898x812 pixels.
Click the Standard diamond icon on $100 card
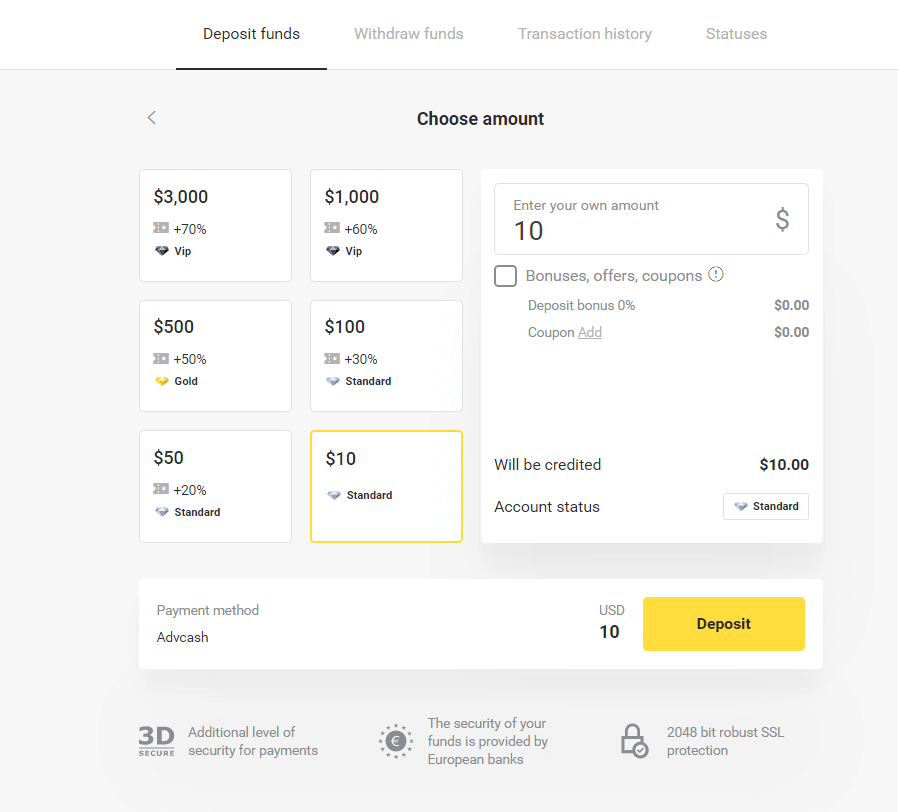coord(332,381)
